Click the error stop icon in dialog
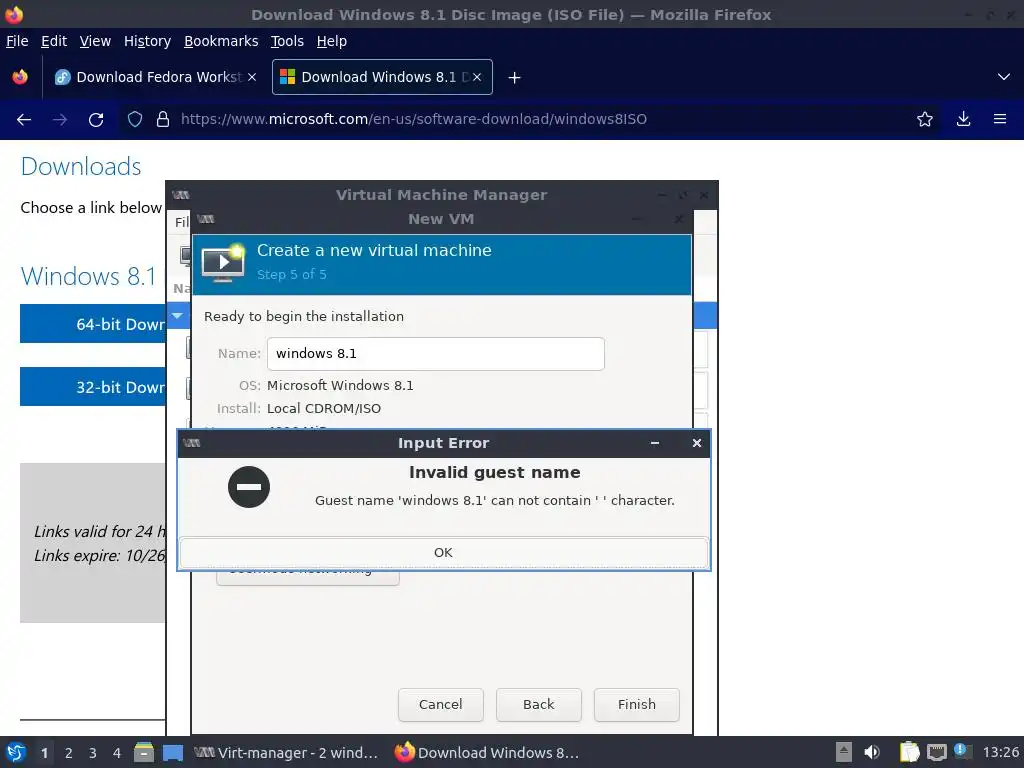This screenshot has height=768, width=1024. (x=249, y=487)
